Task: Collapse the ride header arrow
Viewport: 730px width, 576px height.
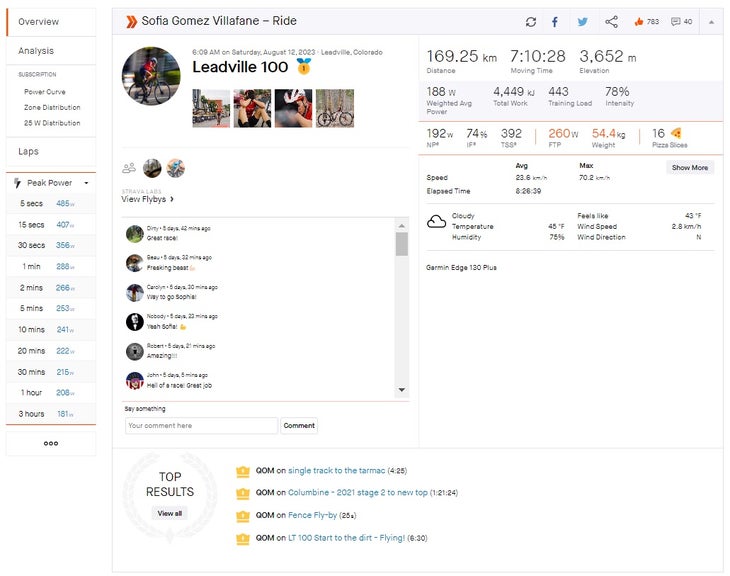Action: (711, 22)
